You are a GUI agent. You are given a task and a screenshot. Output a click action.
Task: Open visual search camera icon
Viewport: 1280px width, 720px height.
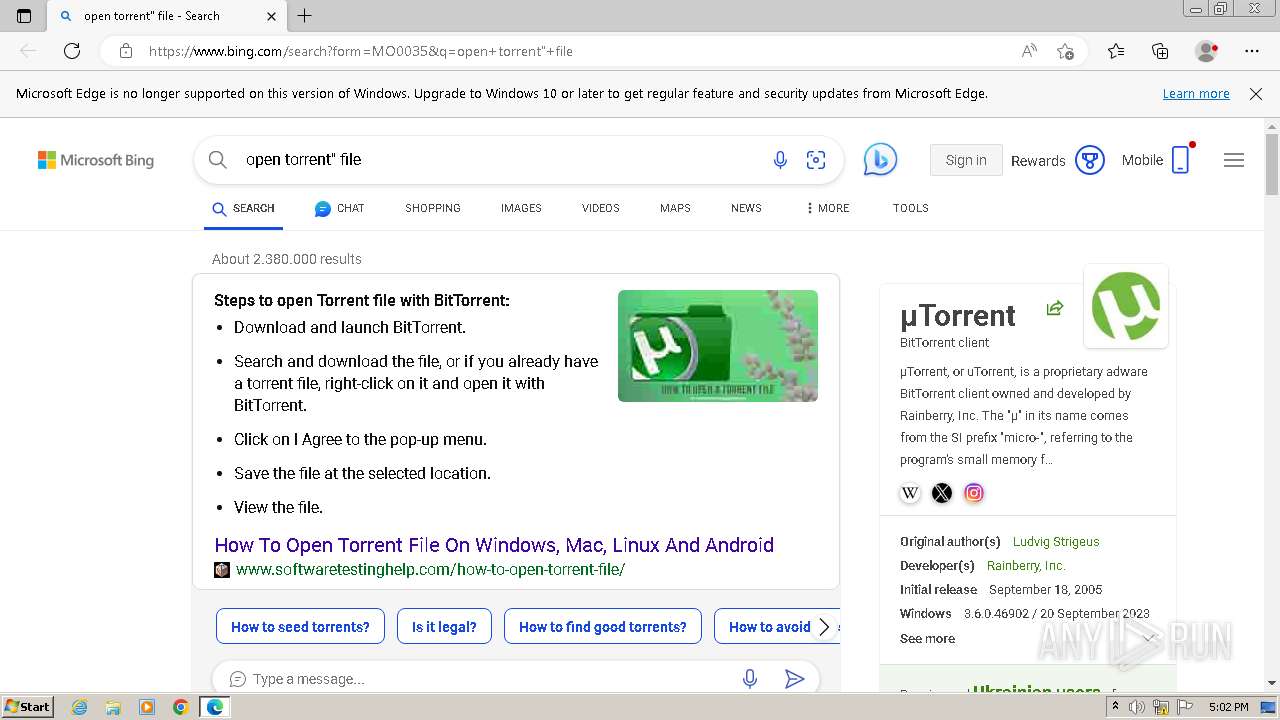pos(816,160)
